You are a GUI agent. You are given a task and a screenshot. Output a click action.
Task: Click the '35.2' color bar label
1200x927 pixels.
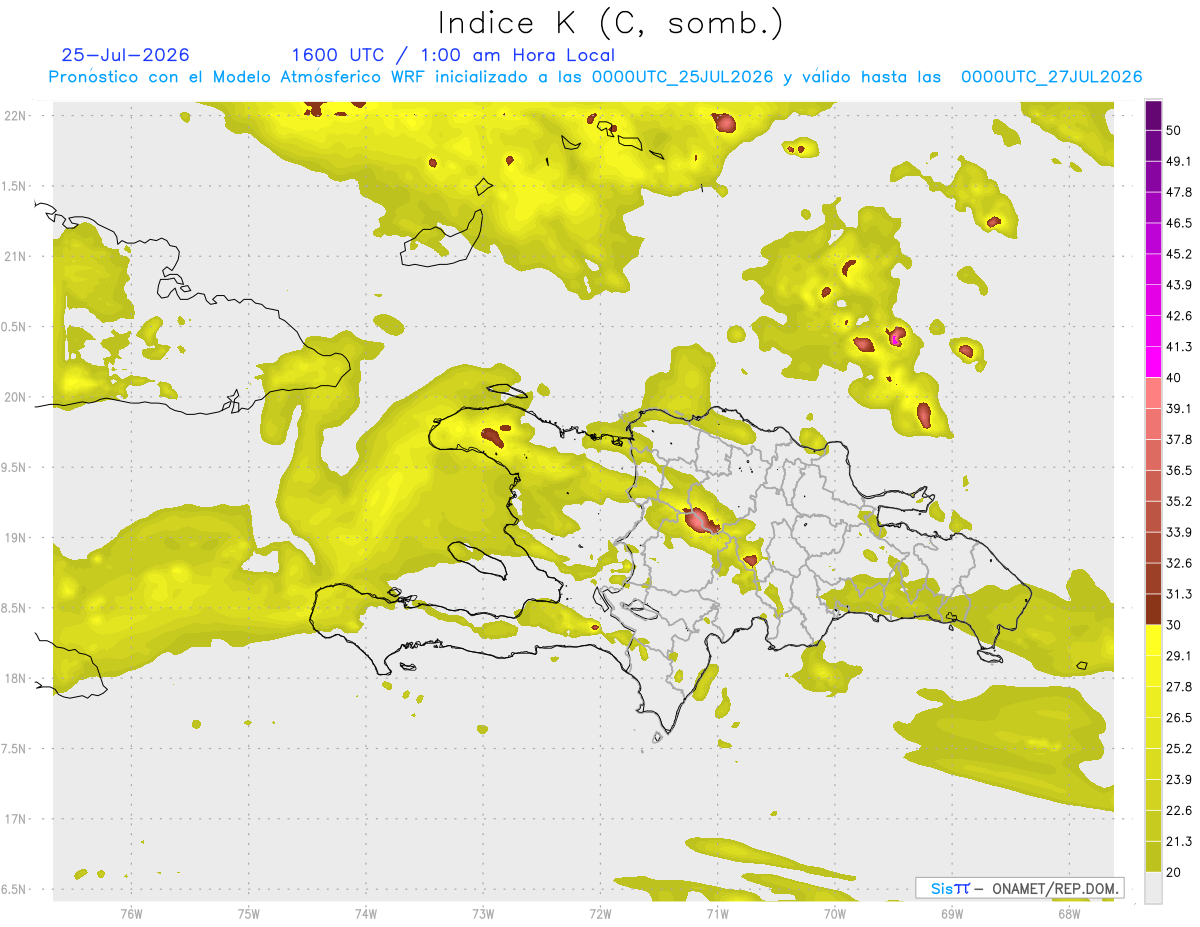(1178, 501)
